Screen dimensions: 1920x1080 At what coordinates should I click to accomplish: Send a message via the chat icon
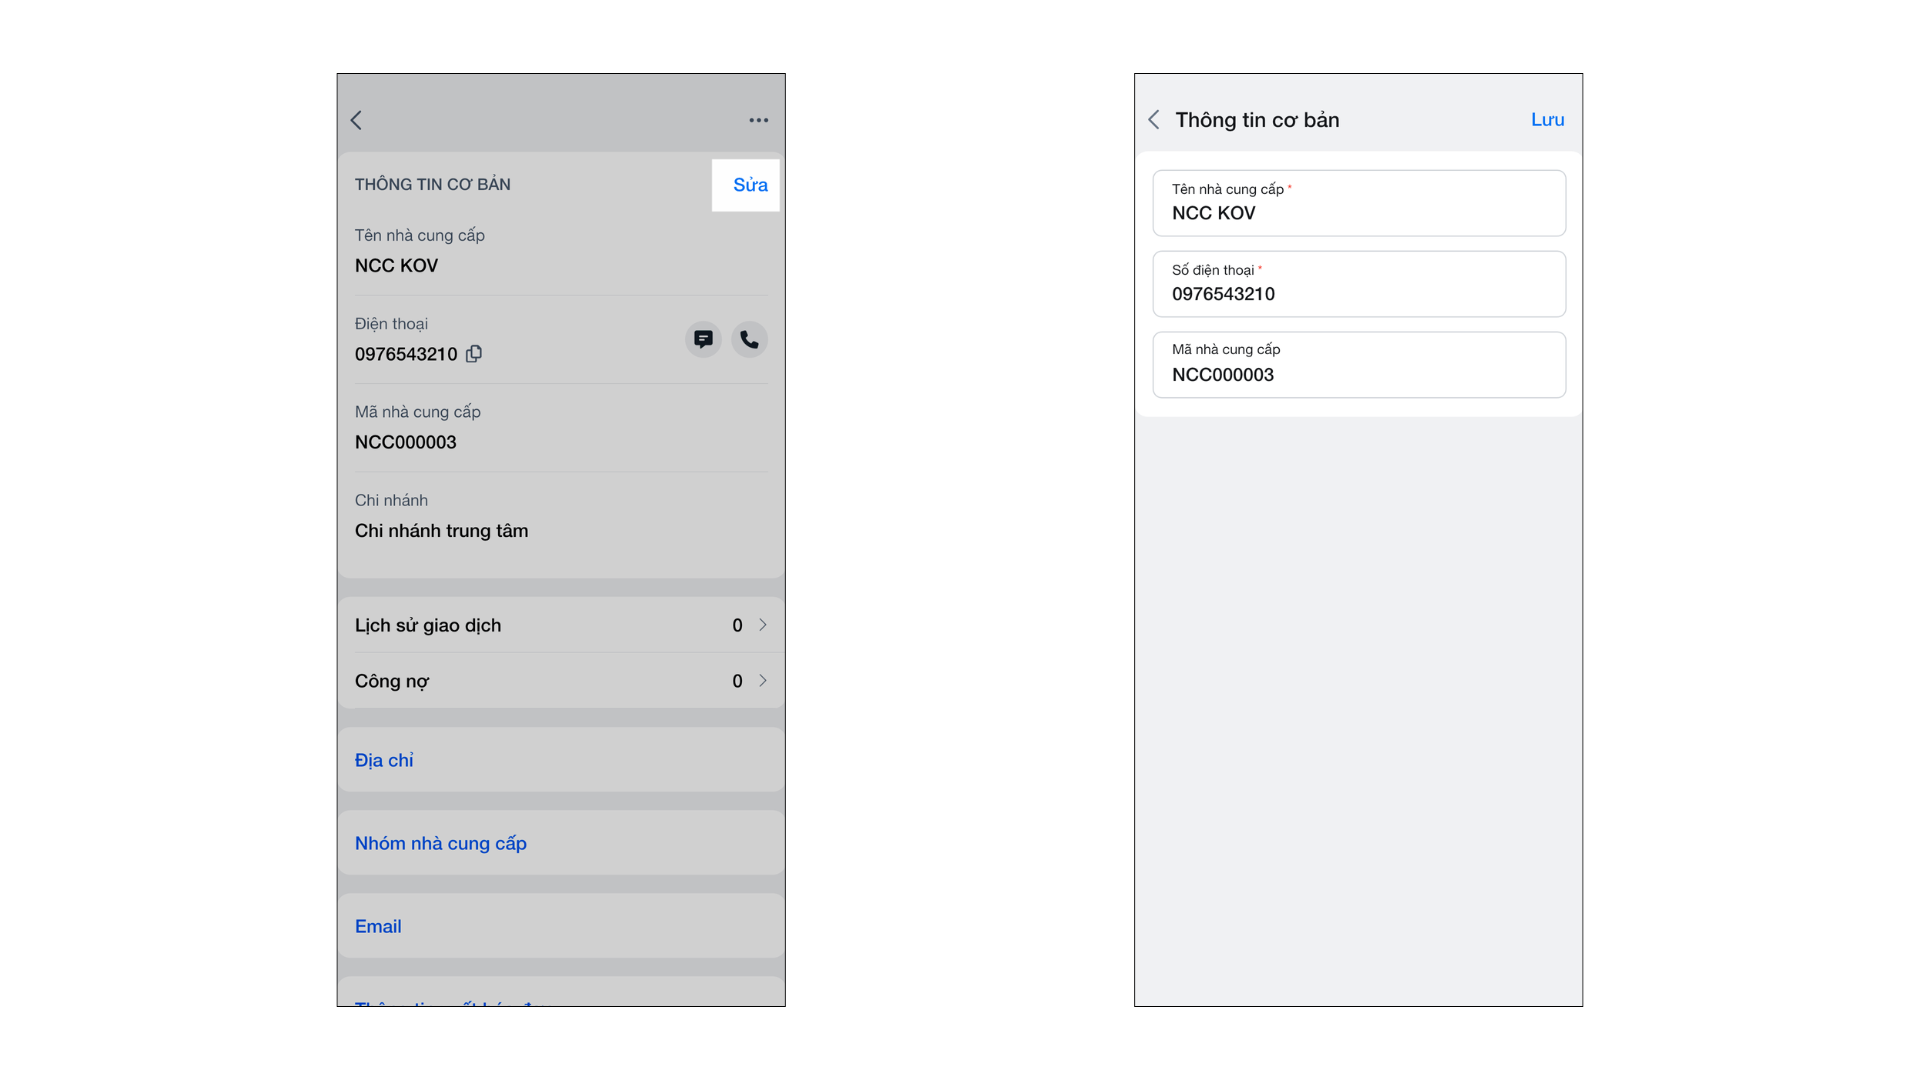703,339
